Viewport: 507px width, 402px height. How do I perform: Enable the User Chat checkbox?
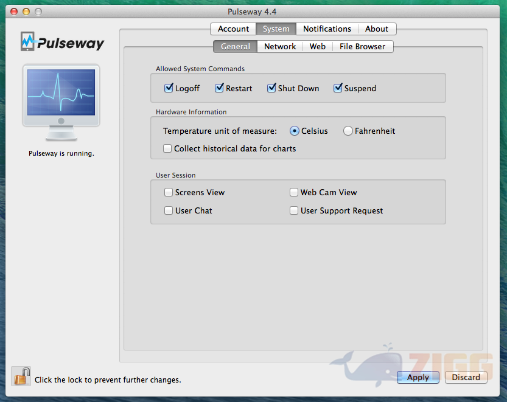click(x=168, y=211)
